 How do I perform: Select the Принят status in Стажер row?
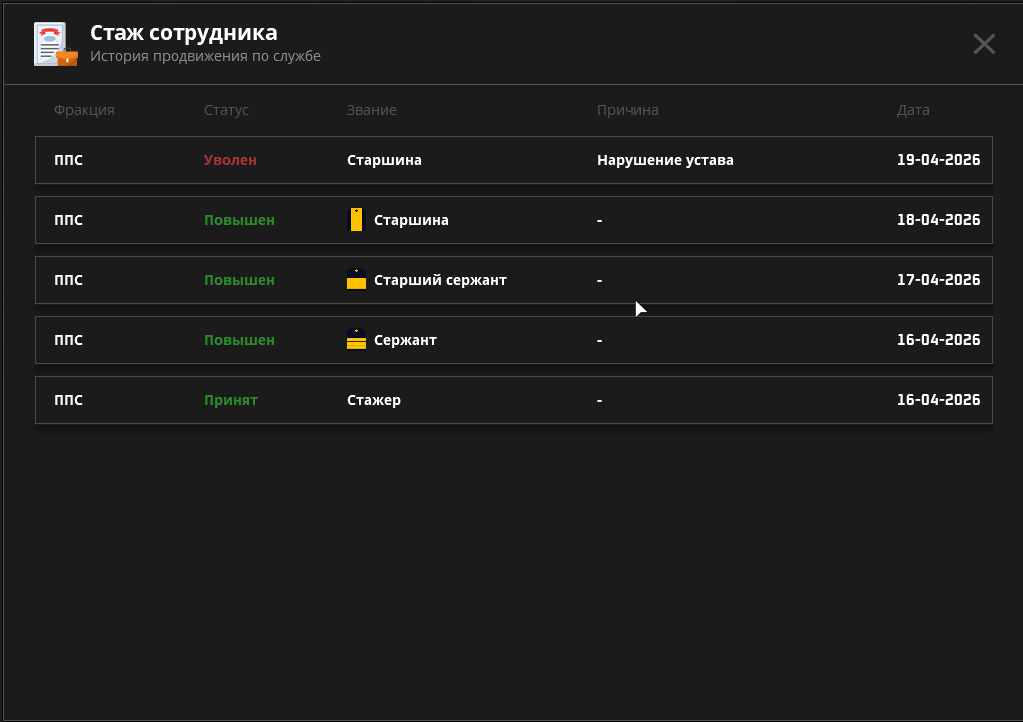230,400
